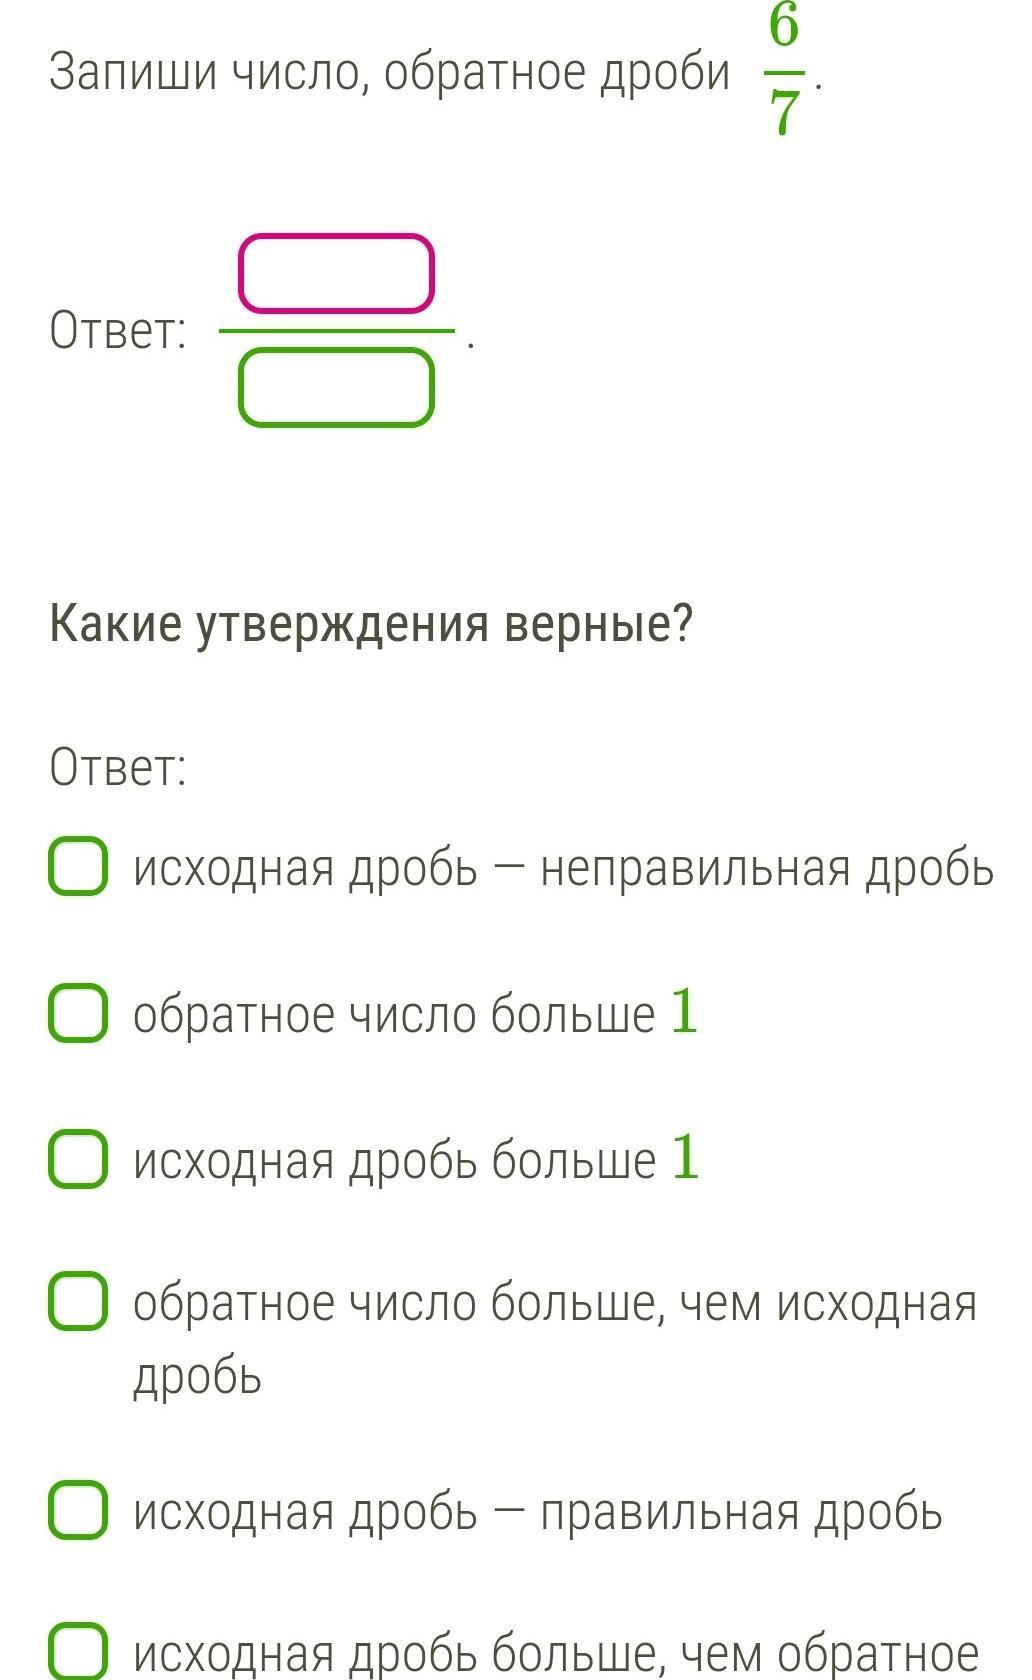Click the 'Ответ:' label above the checkboxes

118,768
